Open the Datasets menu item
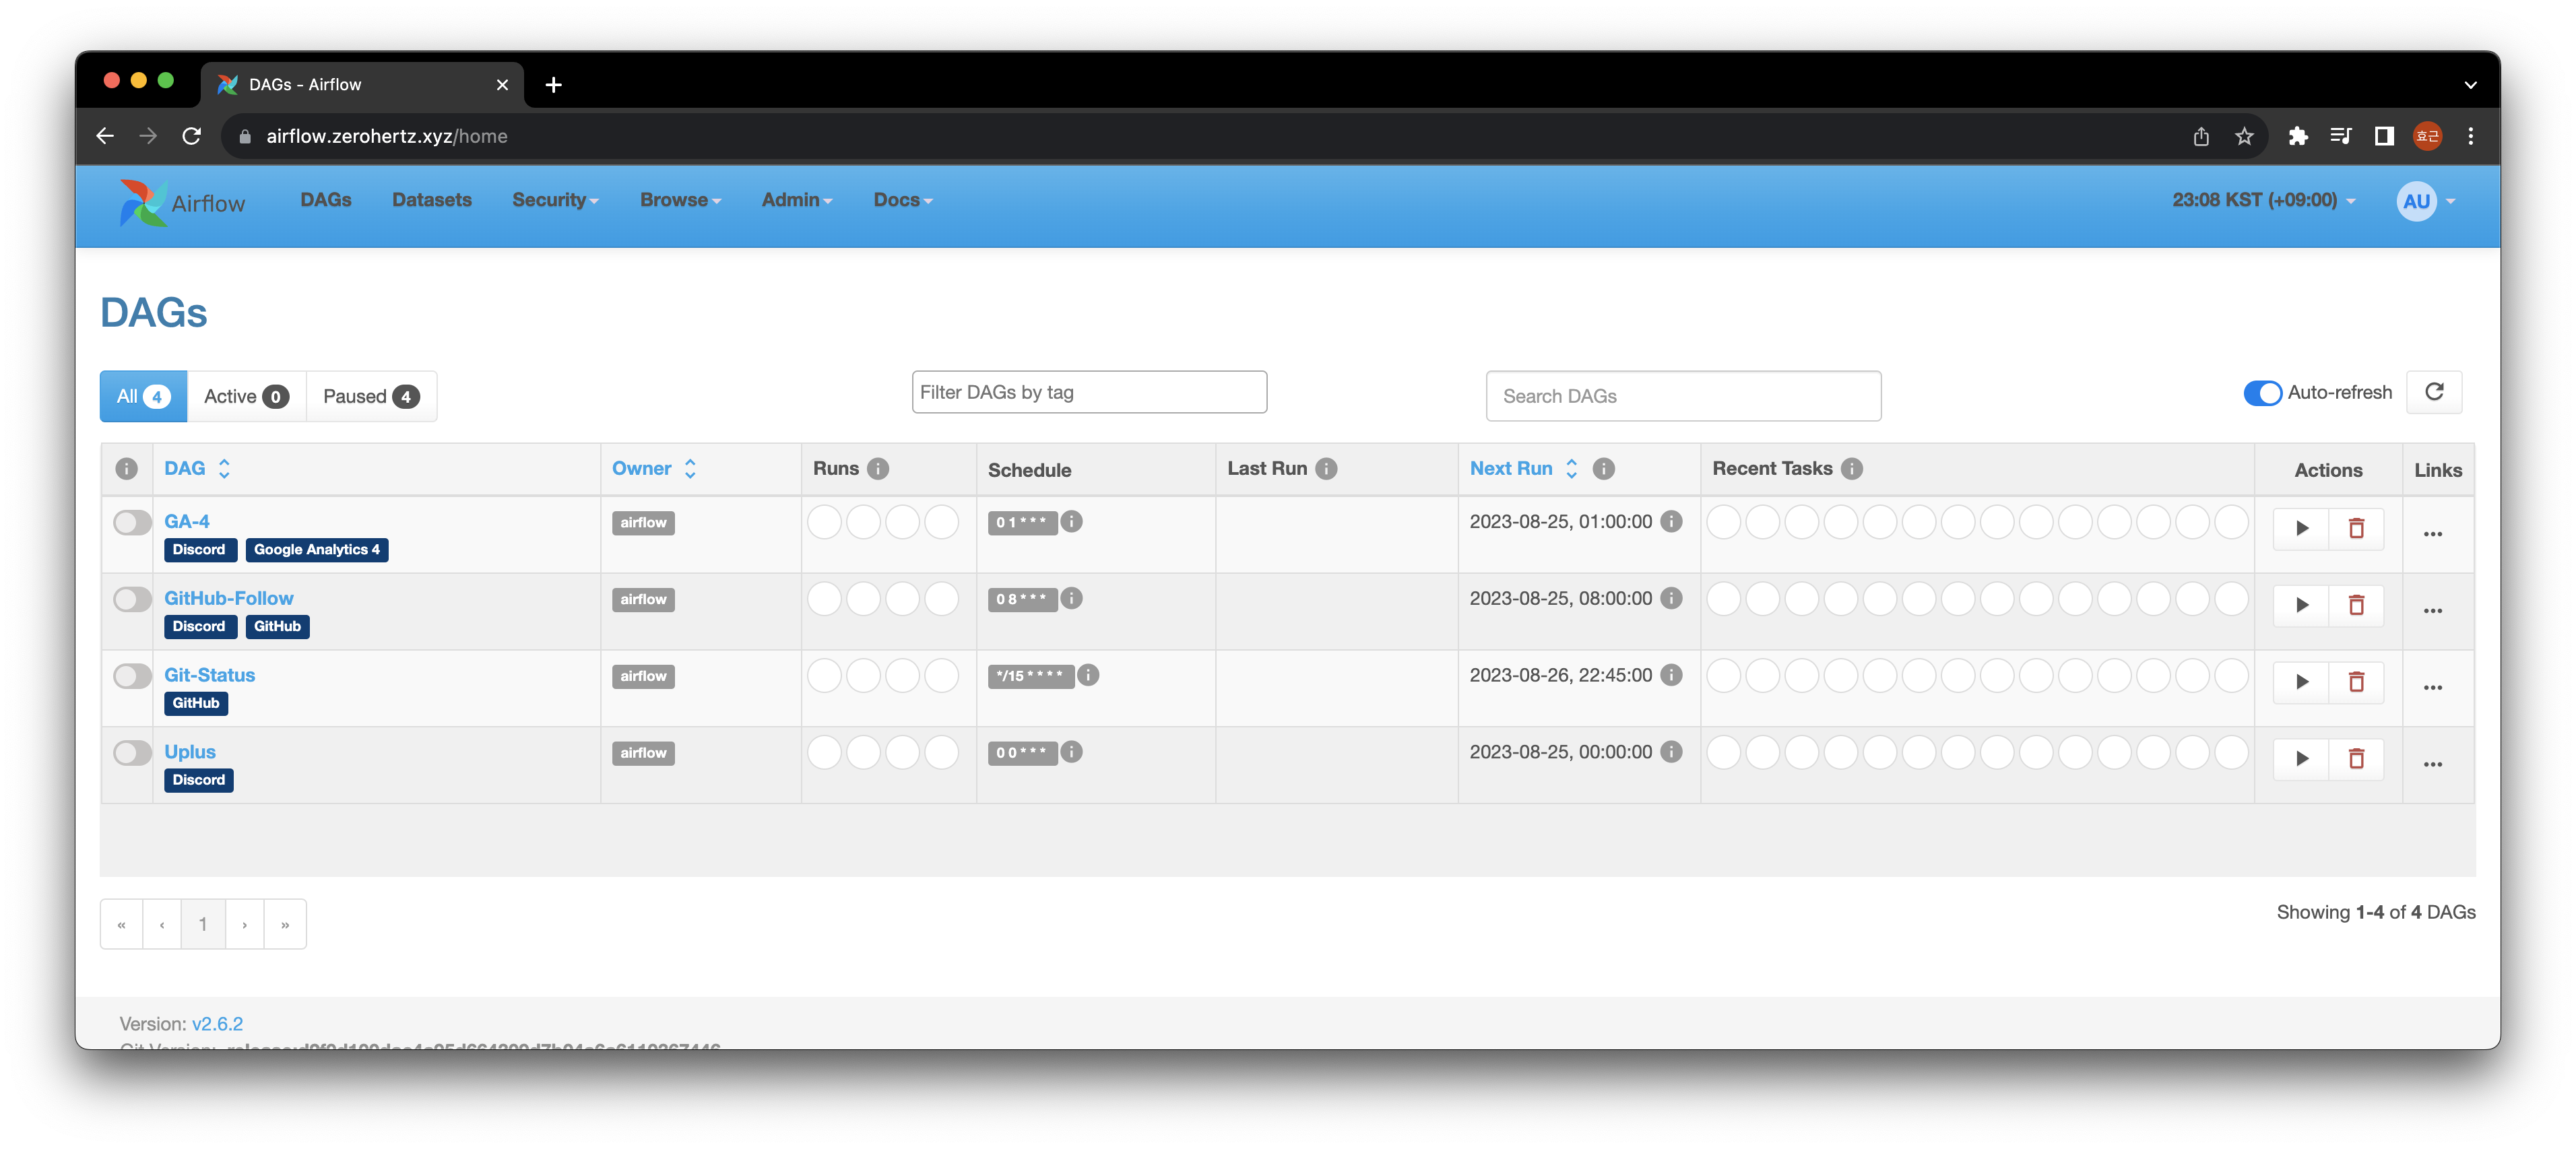 432,199
